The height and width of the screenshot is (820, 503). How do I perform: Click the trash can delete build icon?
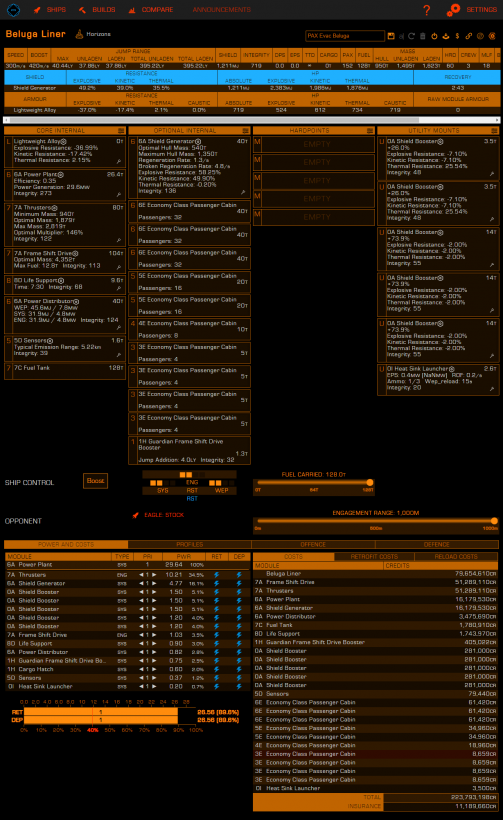tap(423, 36)
